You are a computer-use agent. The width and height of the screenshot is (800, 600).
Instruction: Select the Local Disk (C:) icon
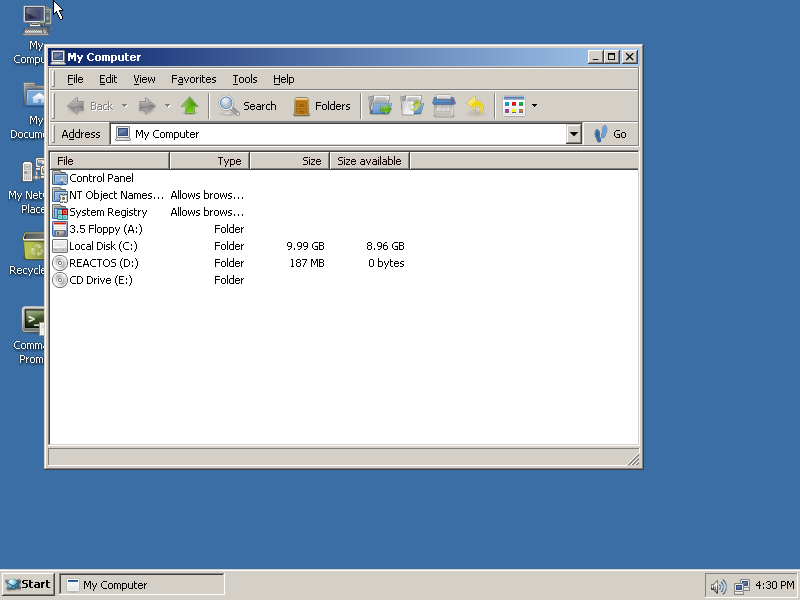[x=60, y=246]
